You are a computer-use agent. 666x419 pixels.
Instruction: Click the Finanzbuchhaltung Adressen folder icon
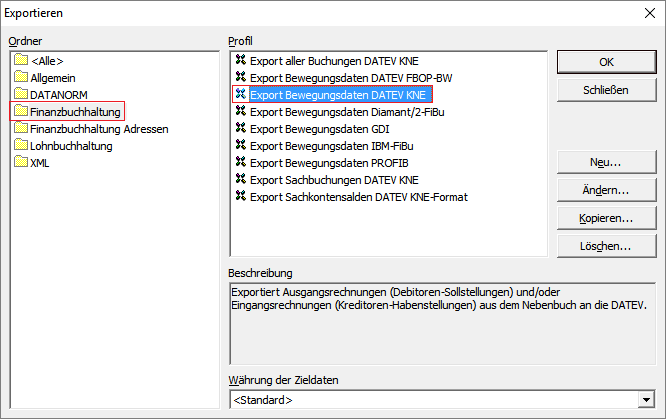[21, 127]
